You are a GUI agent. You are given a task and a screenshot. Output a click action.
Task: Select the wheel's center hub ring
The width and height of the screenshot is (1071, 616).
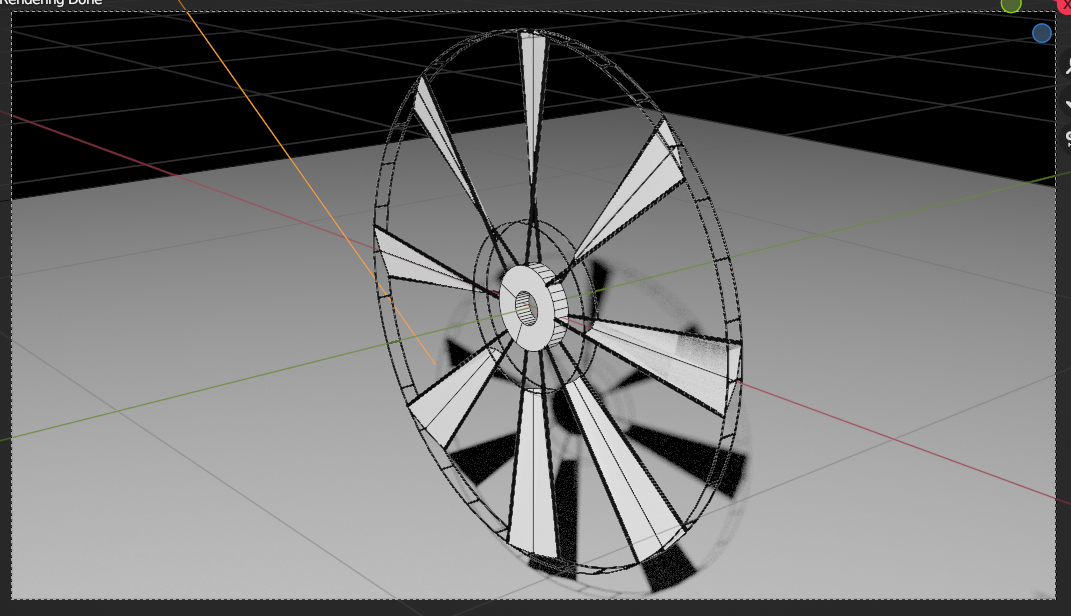(533, 307)
